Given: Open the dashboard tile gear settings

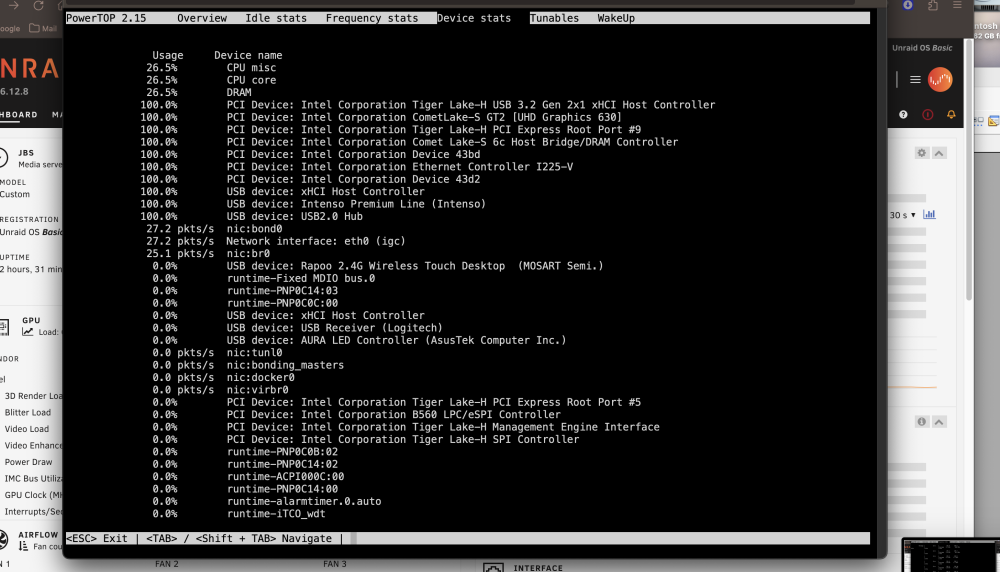Looking at the screenshot, I should pos(922,153).
